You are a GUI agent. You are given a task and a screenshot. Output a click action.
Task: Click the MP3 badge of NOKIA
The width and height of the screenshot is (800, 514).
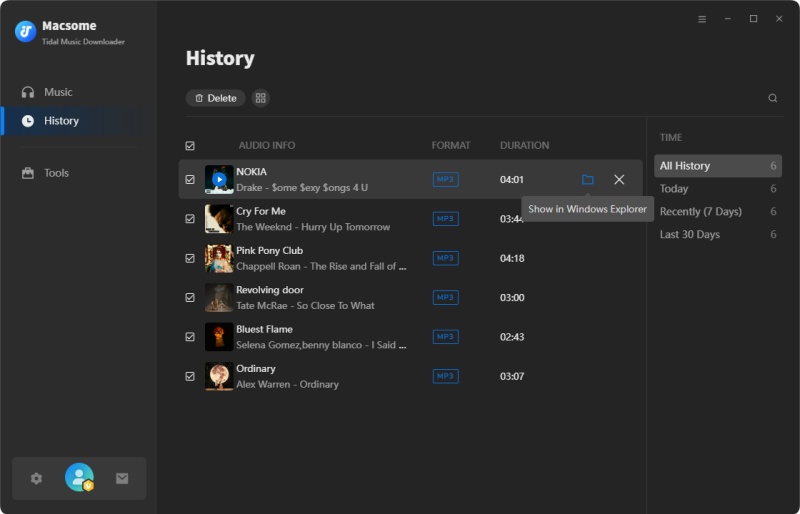[x=445, y=180]
